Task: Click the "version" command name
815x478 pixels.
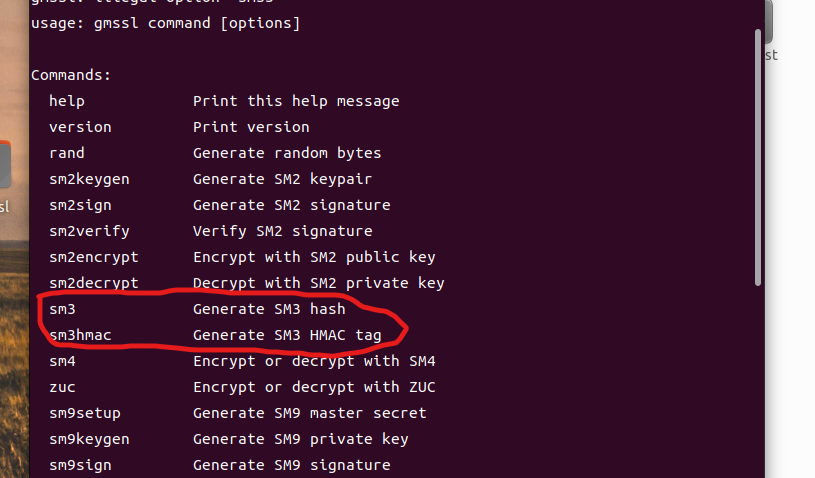Action: [80, 127]
